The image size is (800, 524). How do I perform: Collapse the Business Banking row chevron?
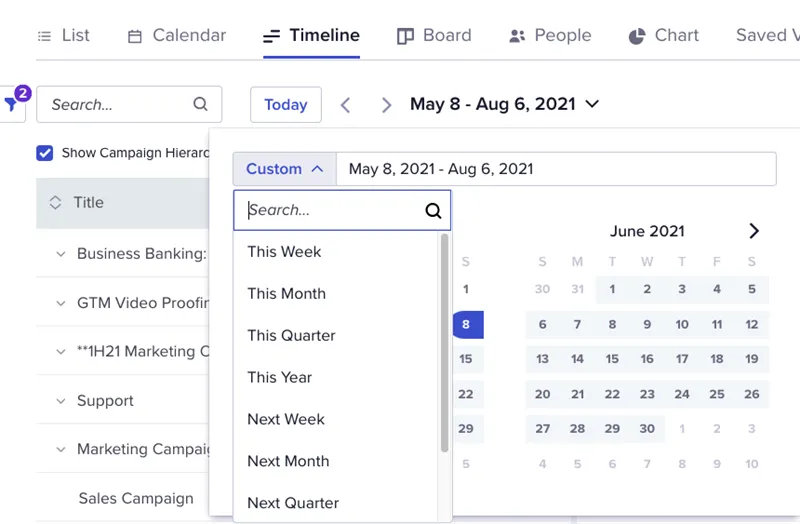coord(61,254)
